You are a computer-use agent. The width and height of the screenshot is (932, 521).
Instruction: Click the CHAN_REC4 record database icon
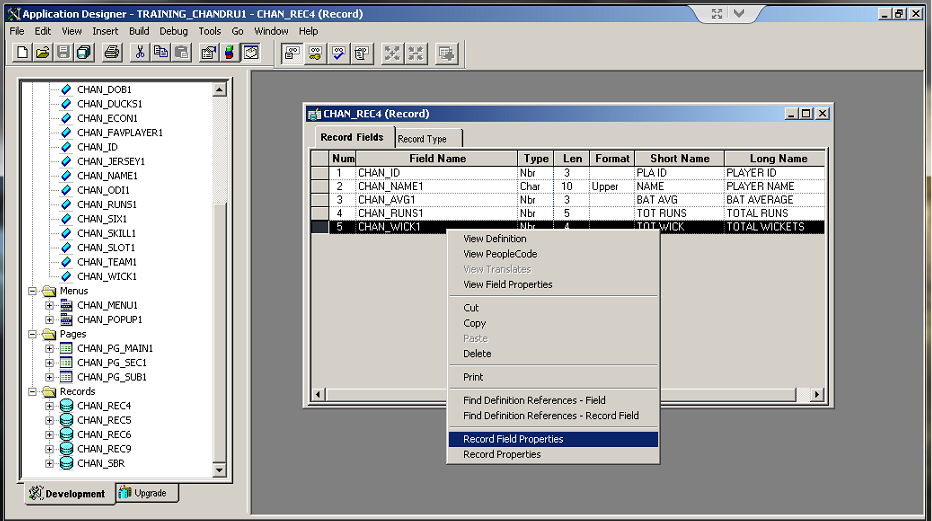[67, 406]
